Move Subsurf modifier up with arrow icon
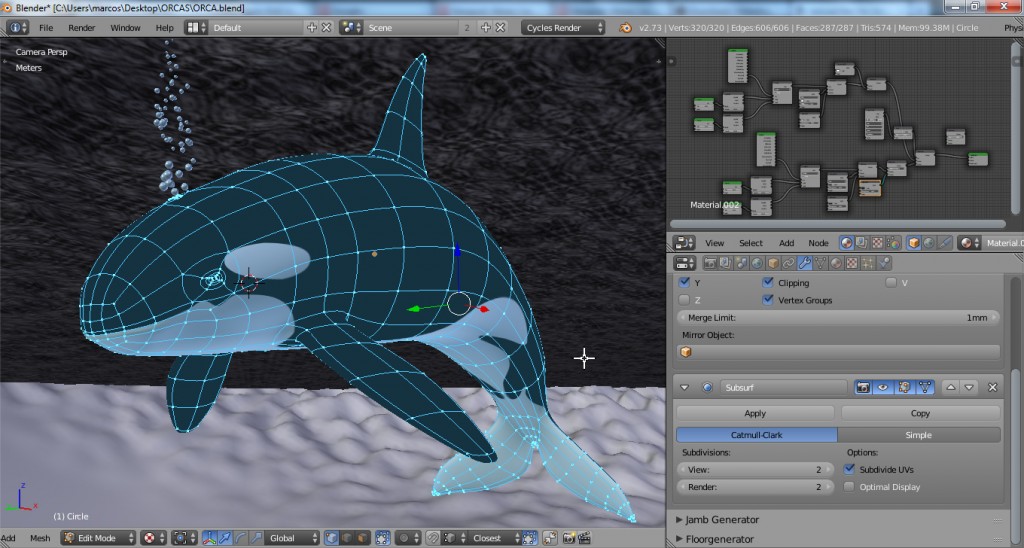 click(951, 387)
